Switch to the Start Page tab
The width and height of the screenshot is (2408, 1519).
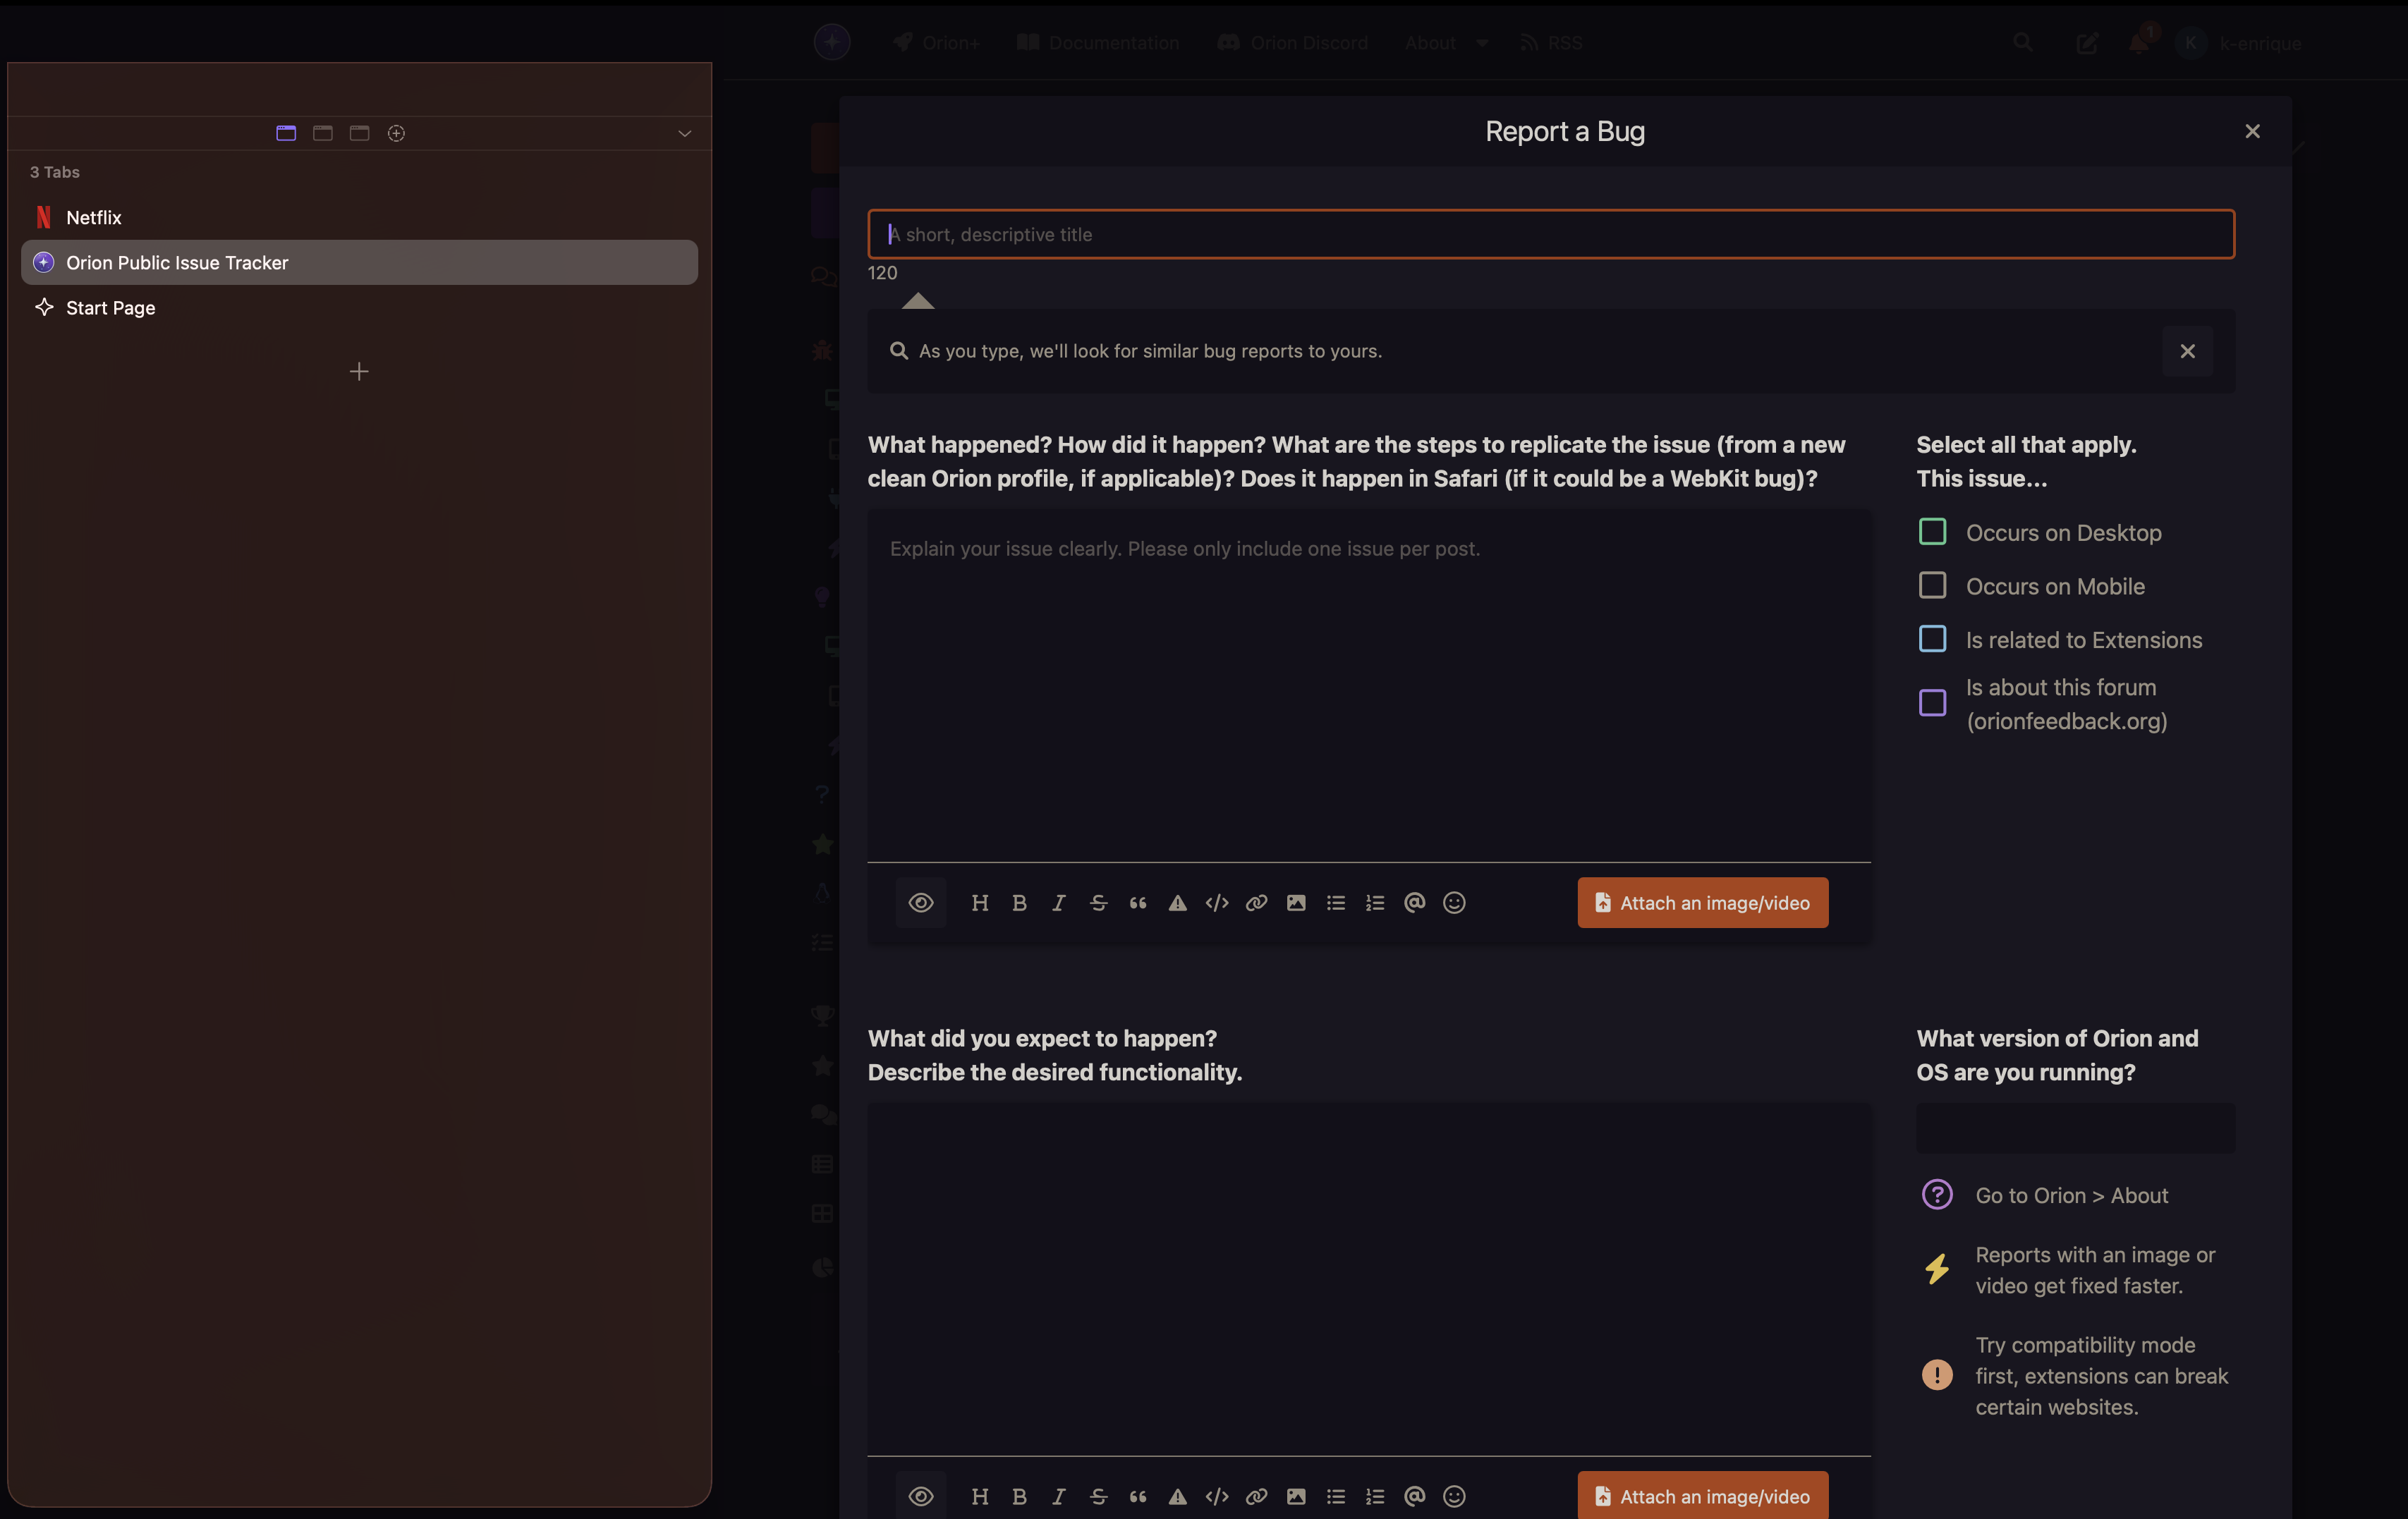tap(110, 308)
